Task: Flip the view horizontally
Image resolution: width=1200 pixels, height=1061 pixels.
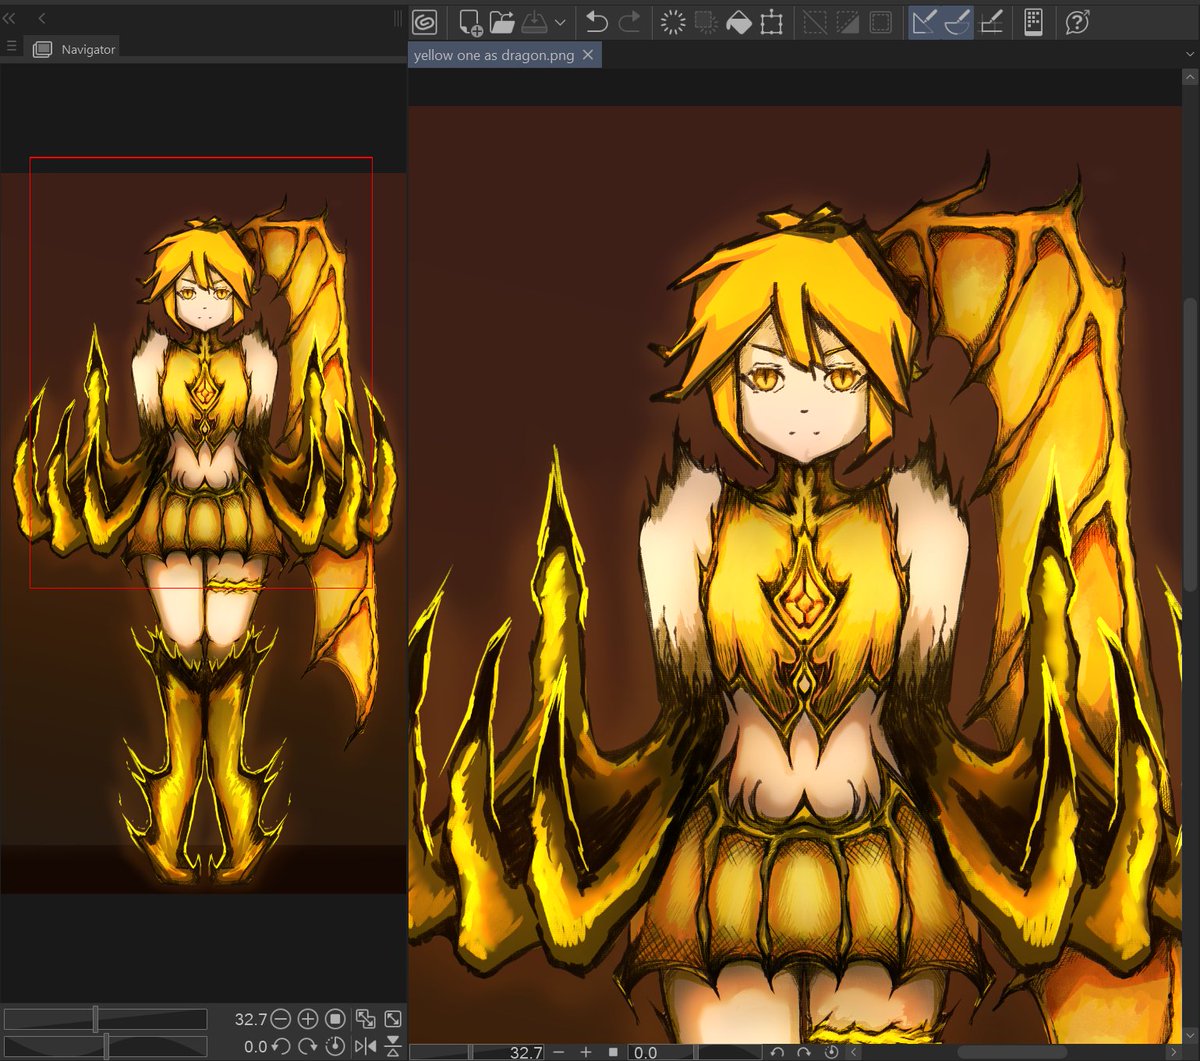Action: (366, 1046)
